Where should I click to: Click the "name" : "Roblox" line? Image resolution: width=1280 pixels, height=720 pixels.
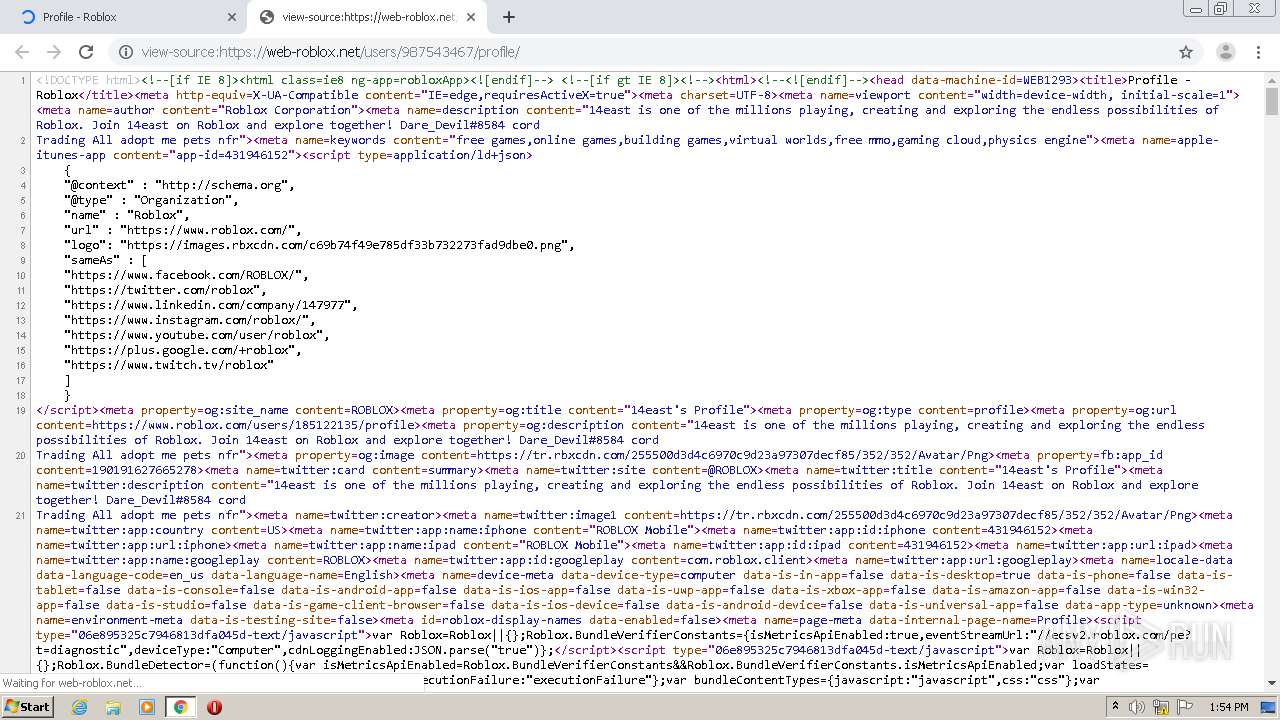tap(126, 215)
